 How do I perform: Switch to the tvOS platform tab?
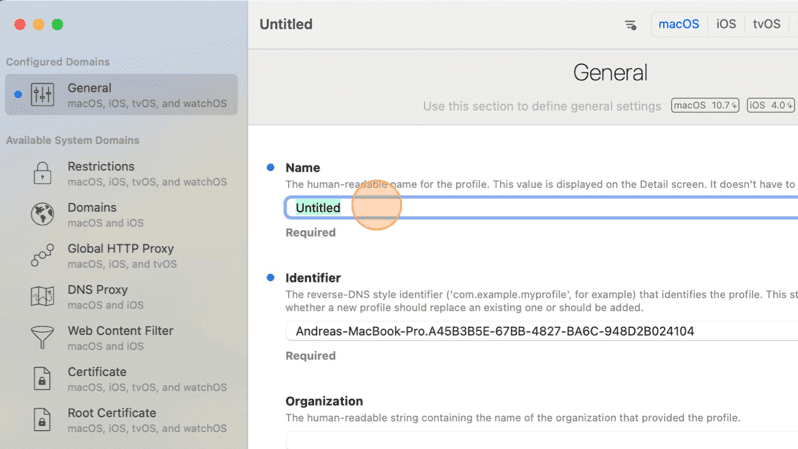pos(766,24)
